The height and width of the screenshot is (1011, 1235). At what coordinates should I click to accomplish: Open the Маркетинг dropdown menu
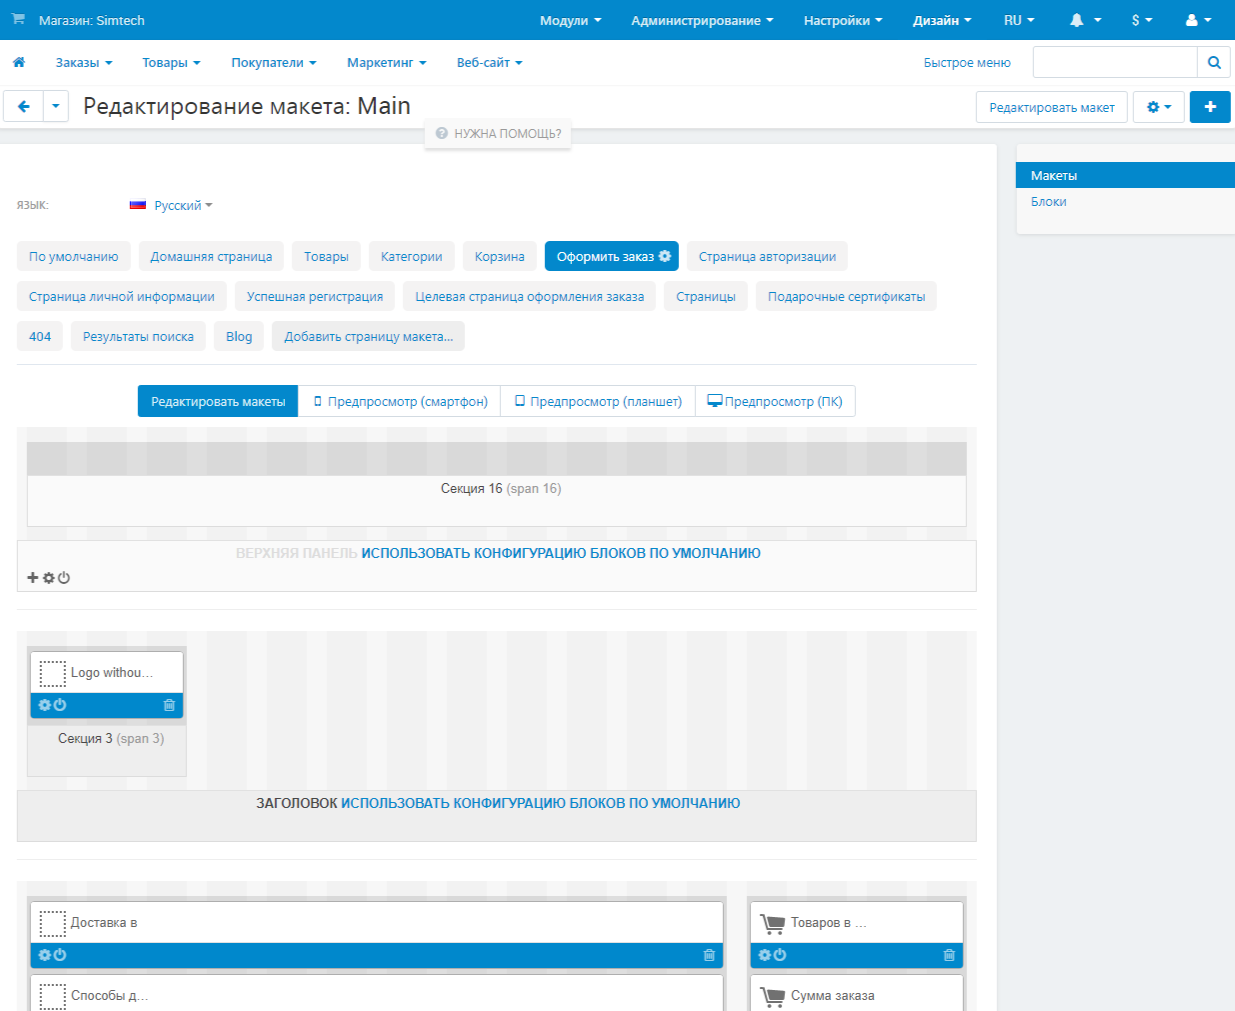(386, 62)
